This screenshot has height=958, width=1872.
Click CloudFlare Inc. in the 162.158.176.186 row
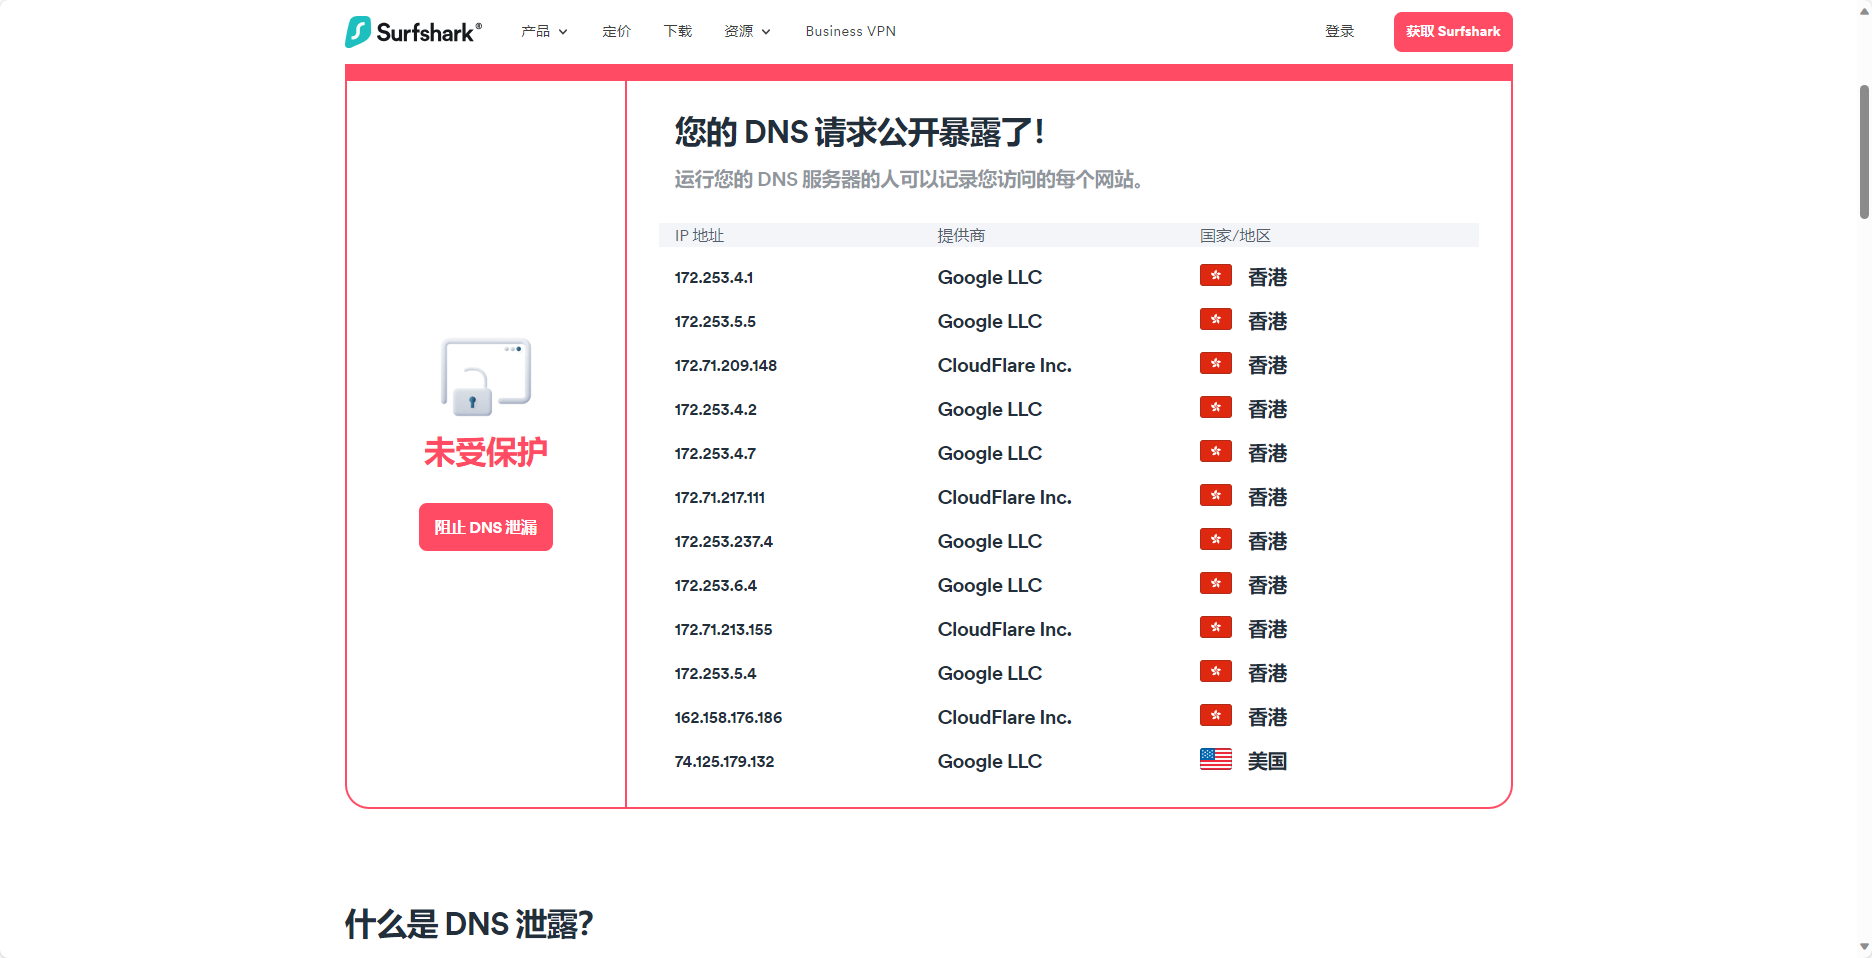[x=1005, y=718]
